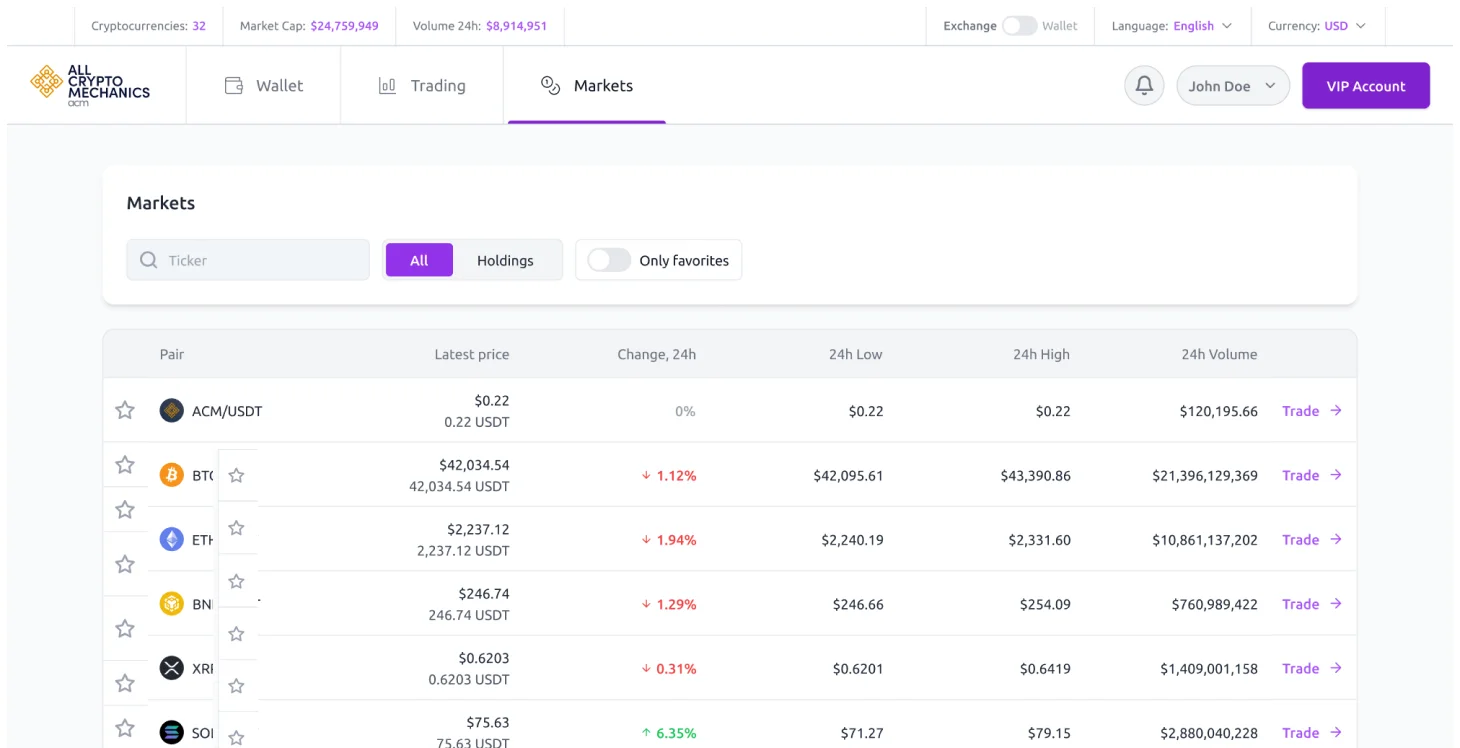Open the Language English dropdown
The width and height of the screenshot is (1460, 748).
1173,25
